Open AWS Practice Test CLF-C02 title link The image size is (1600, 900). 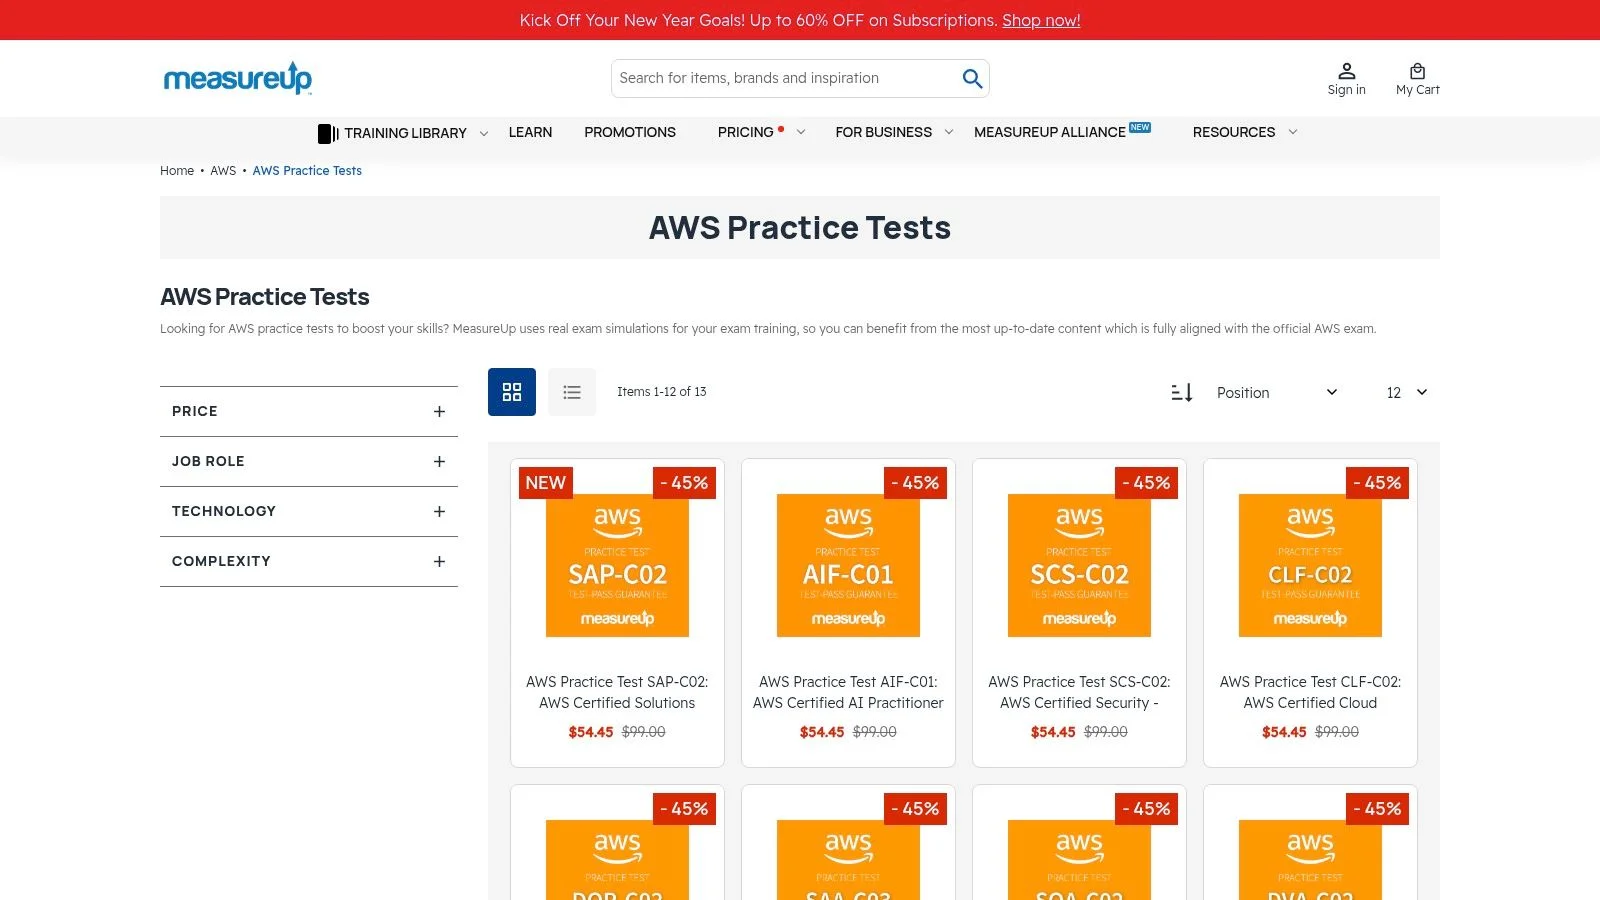pyautogui.click(x=1310, y=692)
